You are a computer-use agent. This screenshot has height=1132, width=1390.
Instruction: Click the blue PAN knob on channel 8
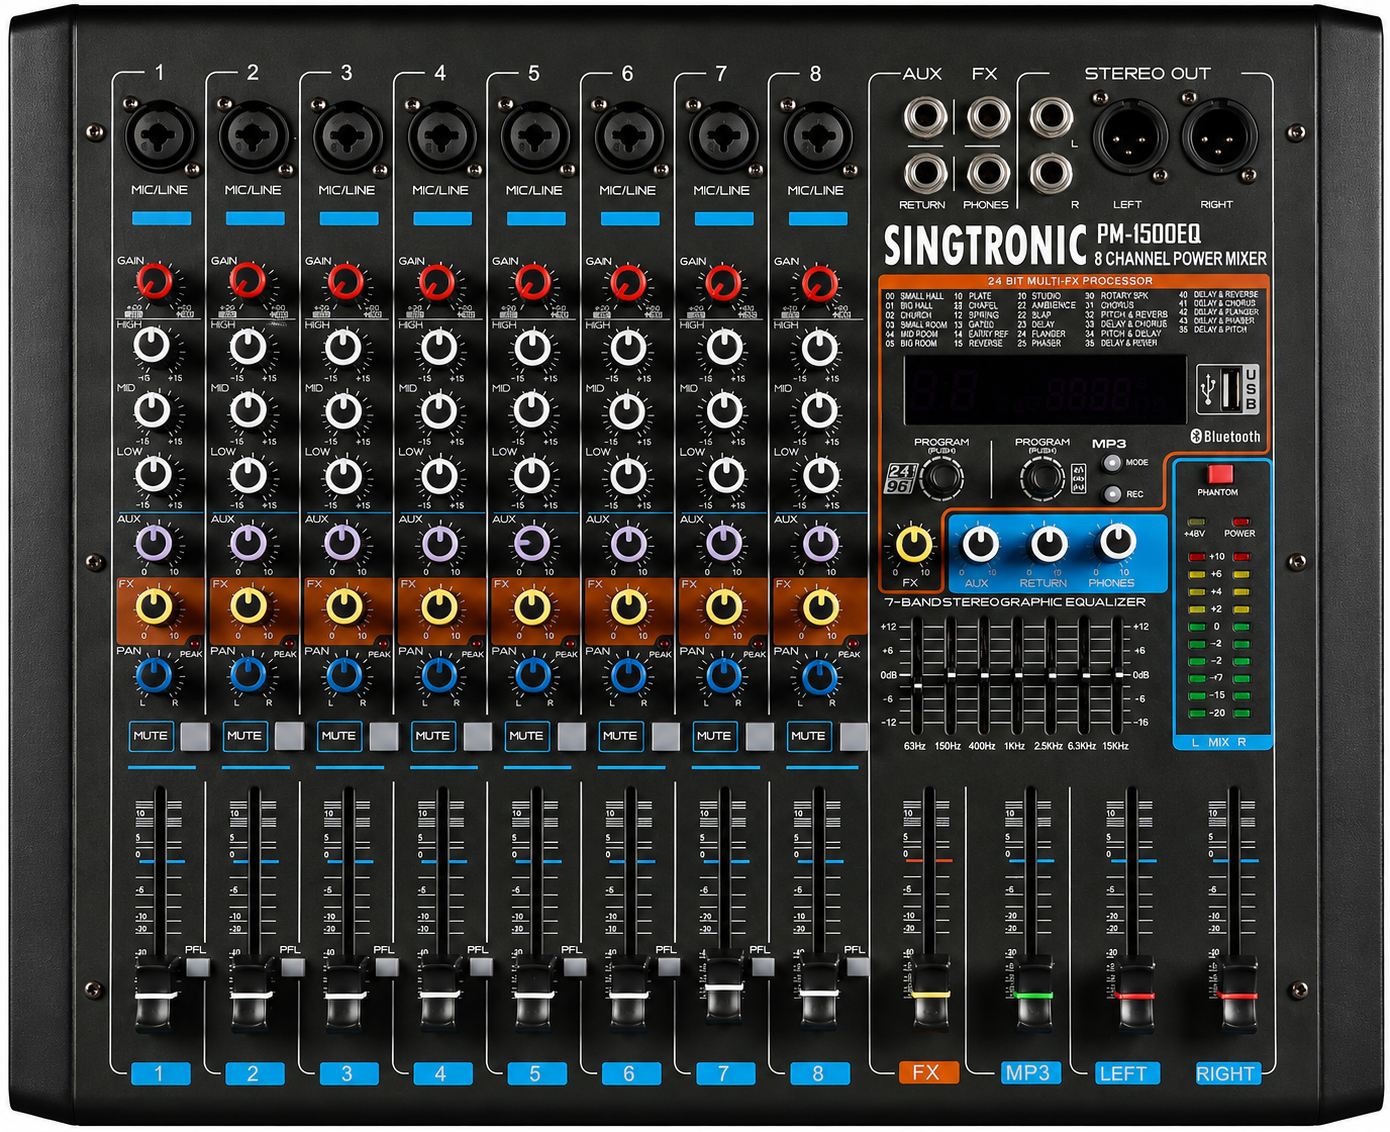click(819, 676)
